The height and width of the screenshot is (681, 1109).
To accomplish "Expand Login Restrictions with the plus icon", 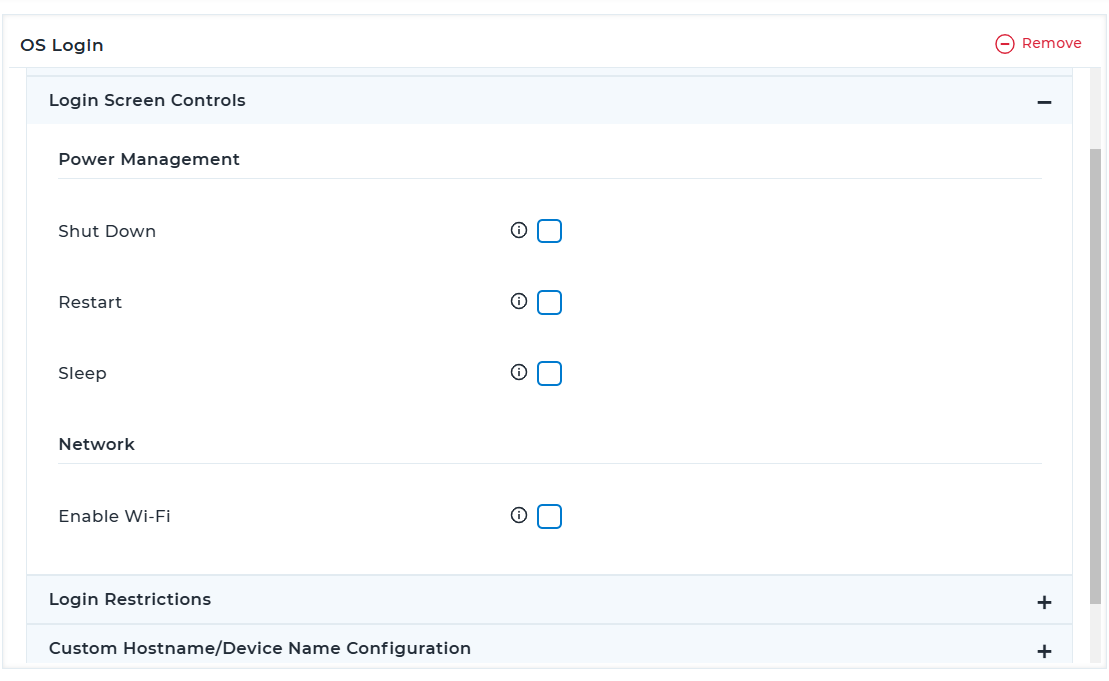I will pos(1044,602).
